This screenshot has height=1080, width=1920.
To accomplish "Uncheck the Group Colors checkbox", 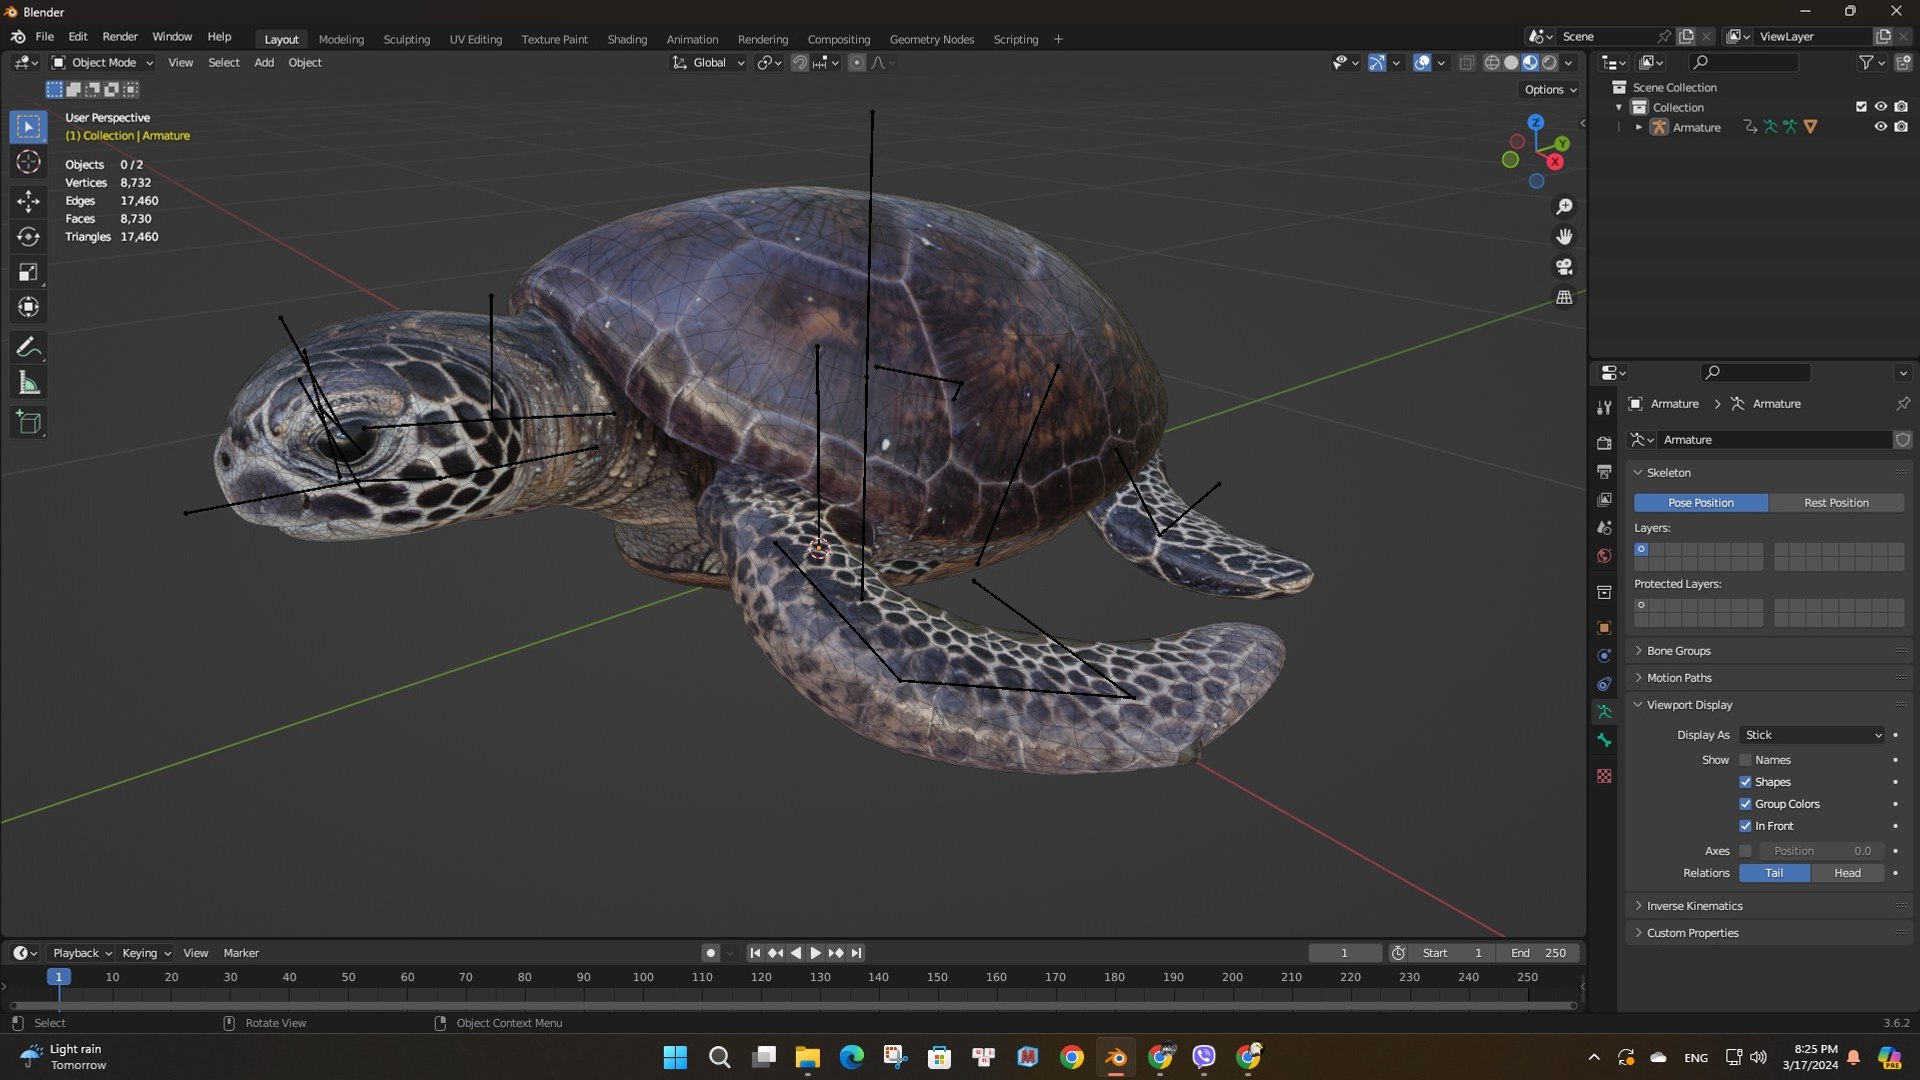I will (x=1745, y=804).
